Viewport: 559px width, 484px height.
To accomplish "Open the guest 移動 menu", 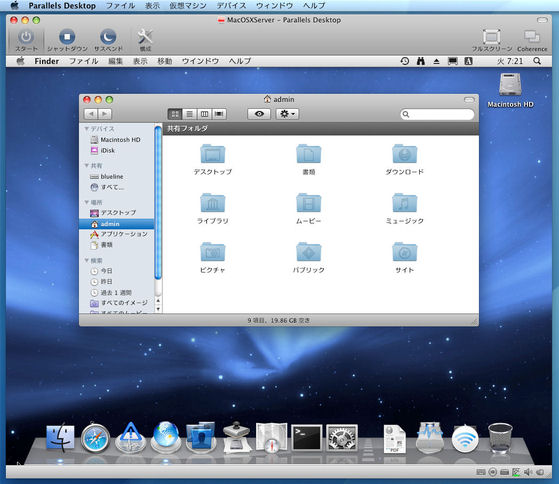I will pos(165,61).
